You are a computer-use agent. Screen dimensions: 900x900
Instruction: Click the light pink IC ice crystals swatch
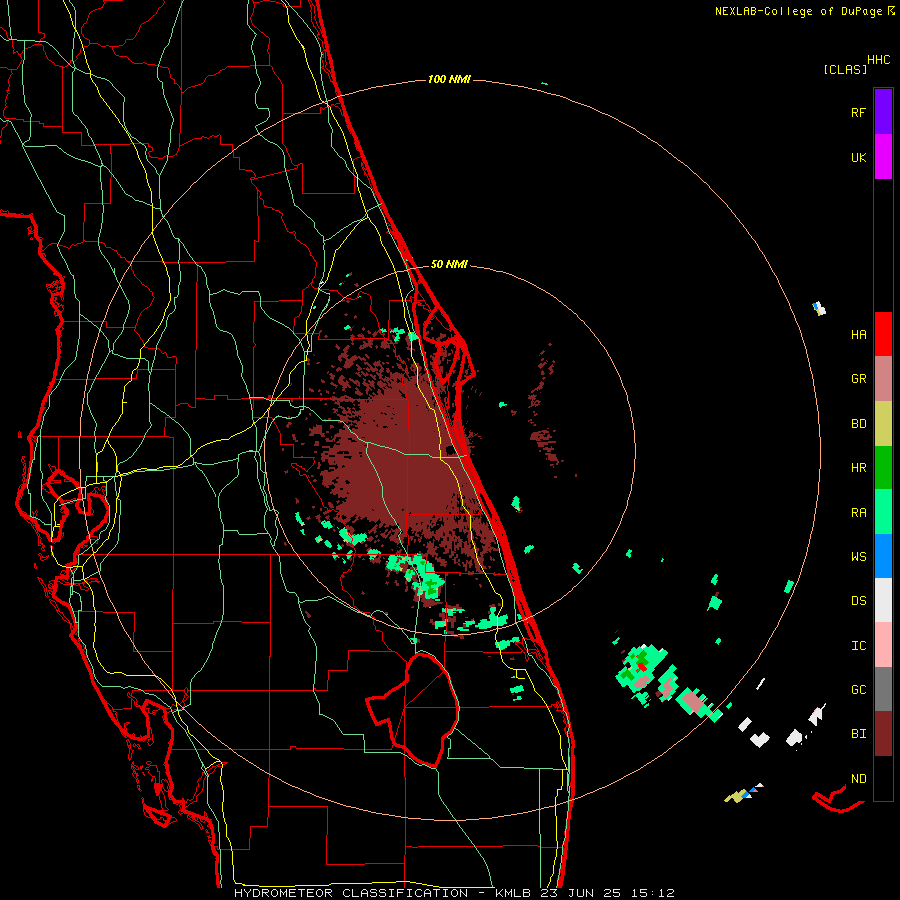tap(883, 645)
